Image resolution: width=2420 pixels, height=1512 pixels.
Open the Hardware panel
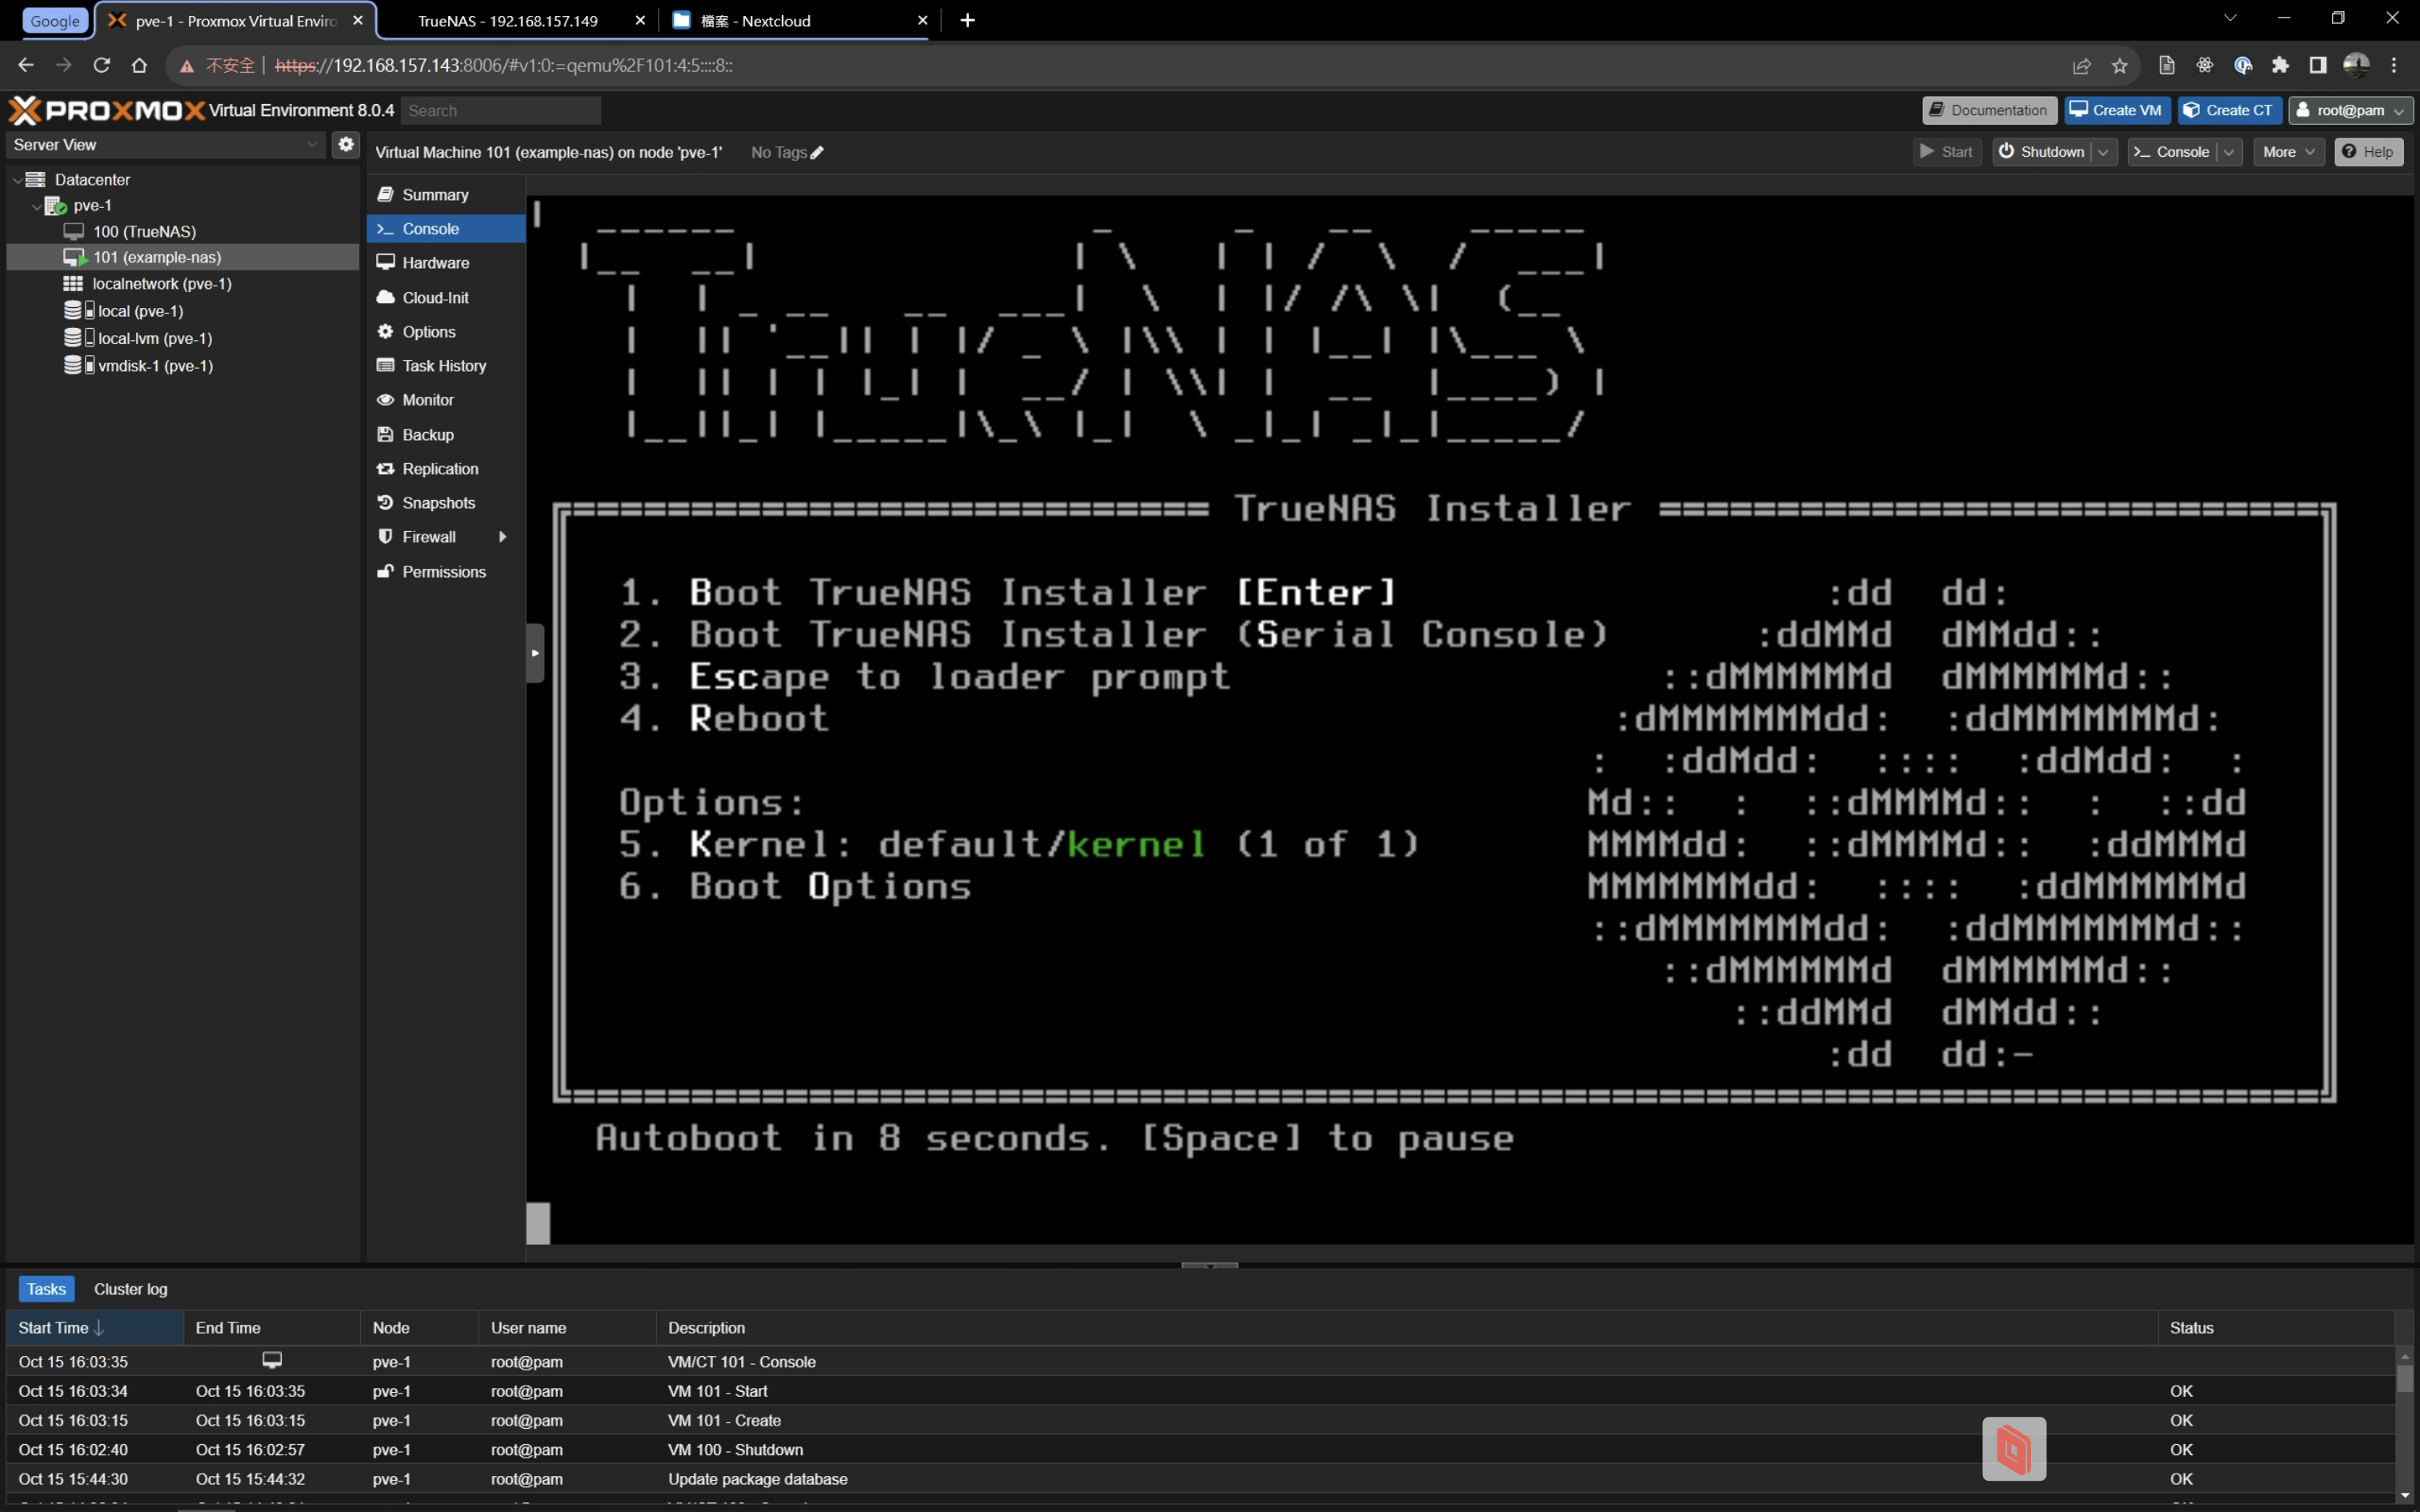tap(435, 263)
